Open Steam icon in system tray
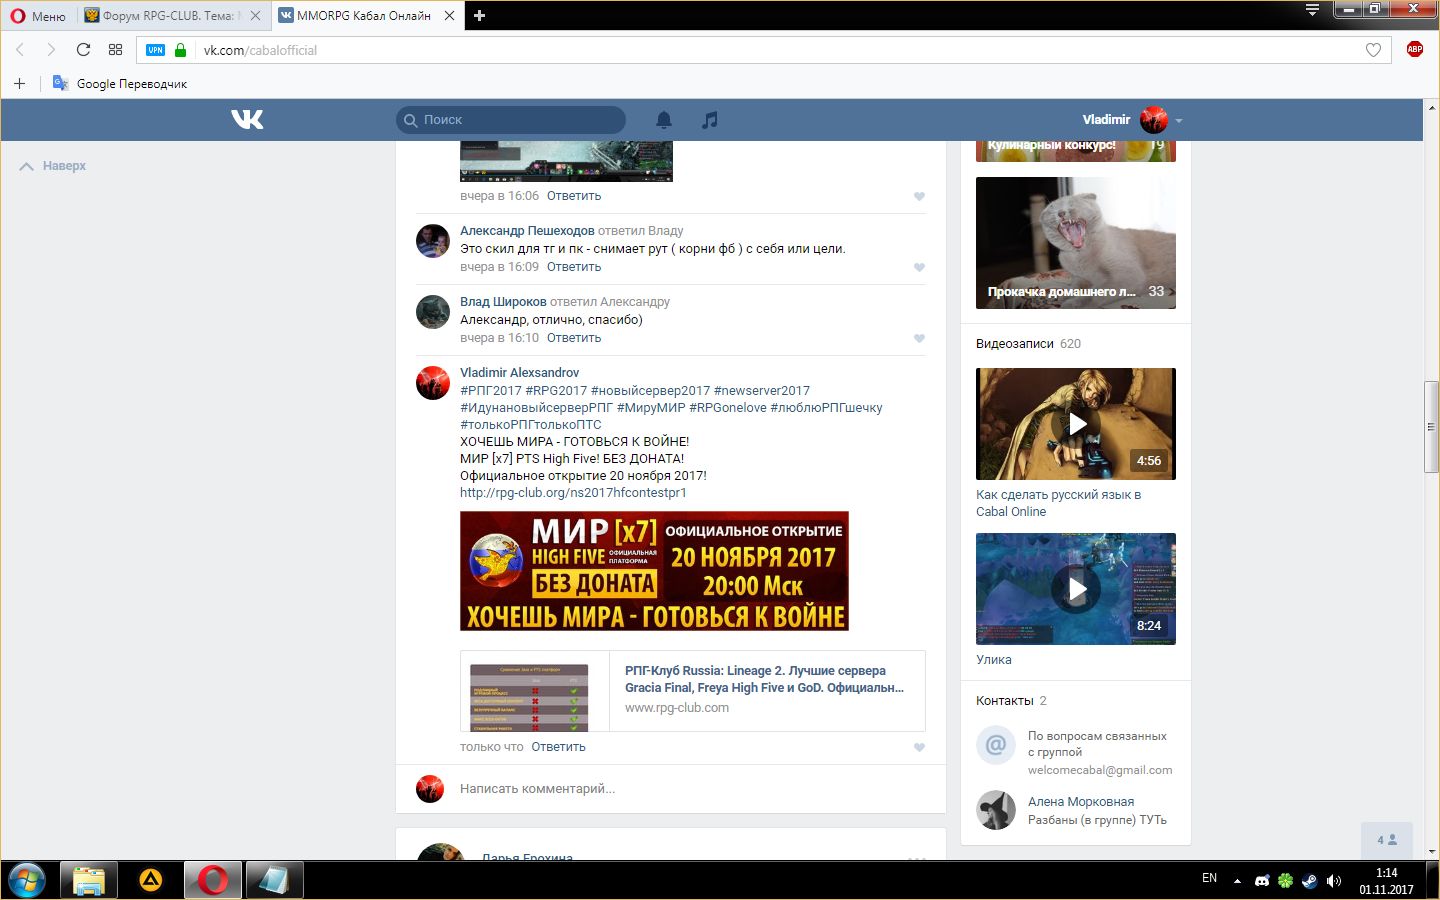The image size is (1440, 900). coord(1309,880)
